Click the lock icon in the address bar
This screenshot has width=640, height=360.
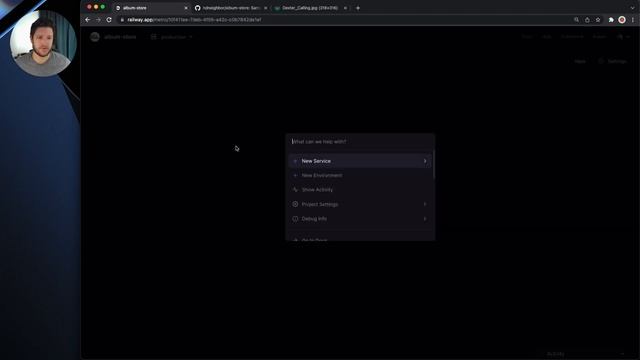click(x=122, y=20)
